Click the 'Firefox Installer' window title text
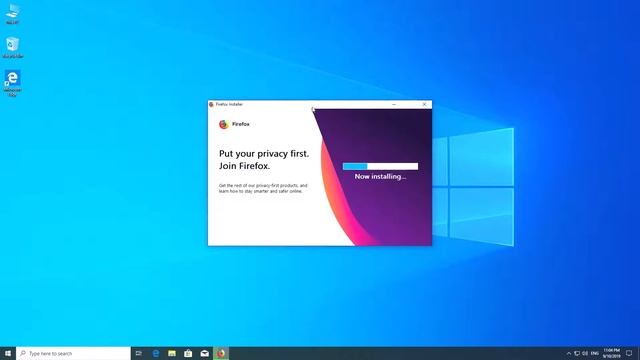Image resolution: width=640 pixels, height=360 pixels. pos(229,104)
